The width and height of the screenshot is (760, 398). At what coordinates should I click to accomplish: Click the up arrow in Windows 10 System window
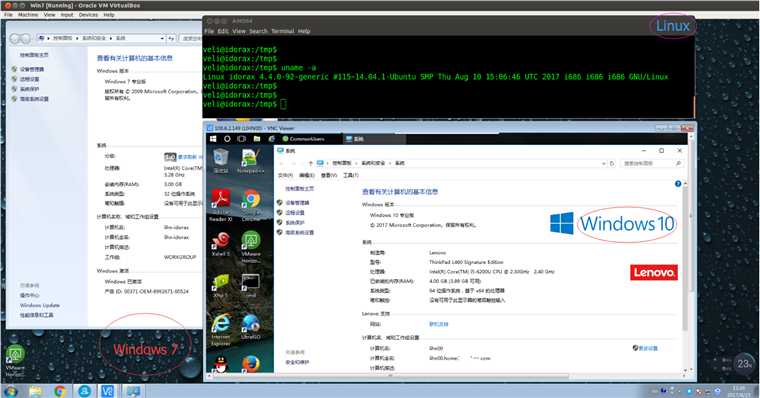click(x=310, y=163)
